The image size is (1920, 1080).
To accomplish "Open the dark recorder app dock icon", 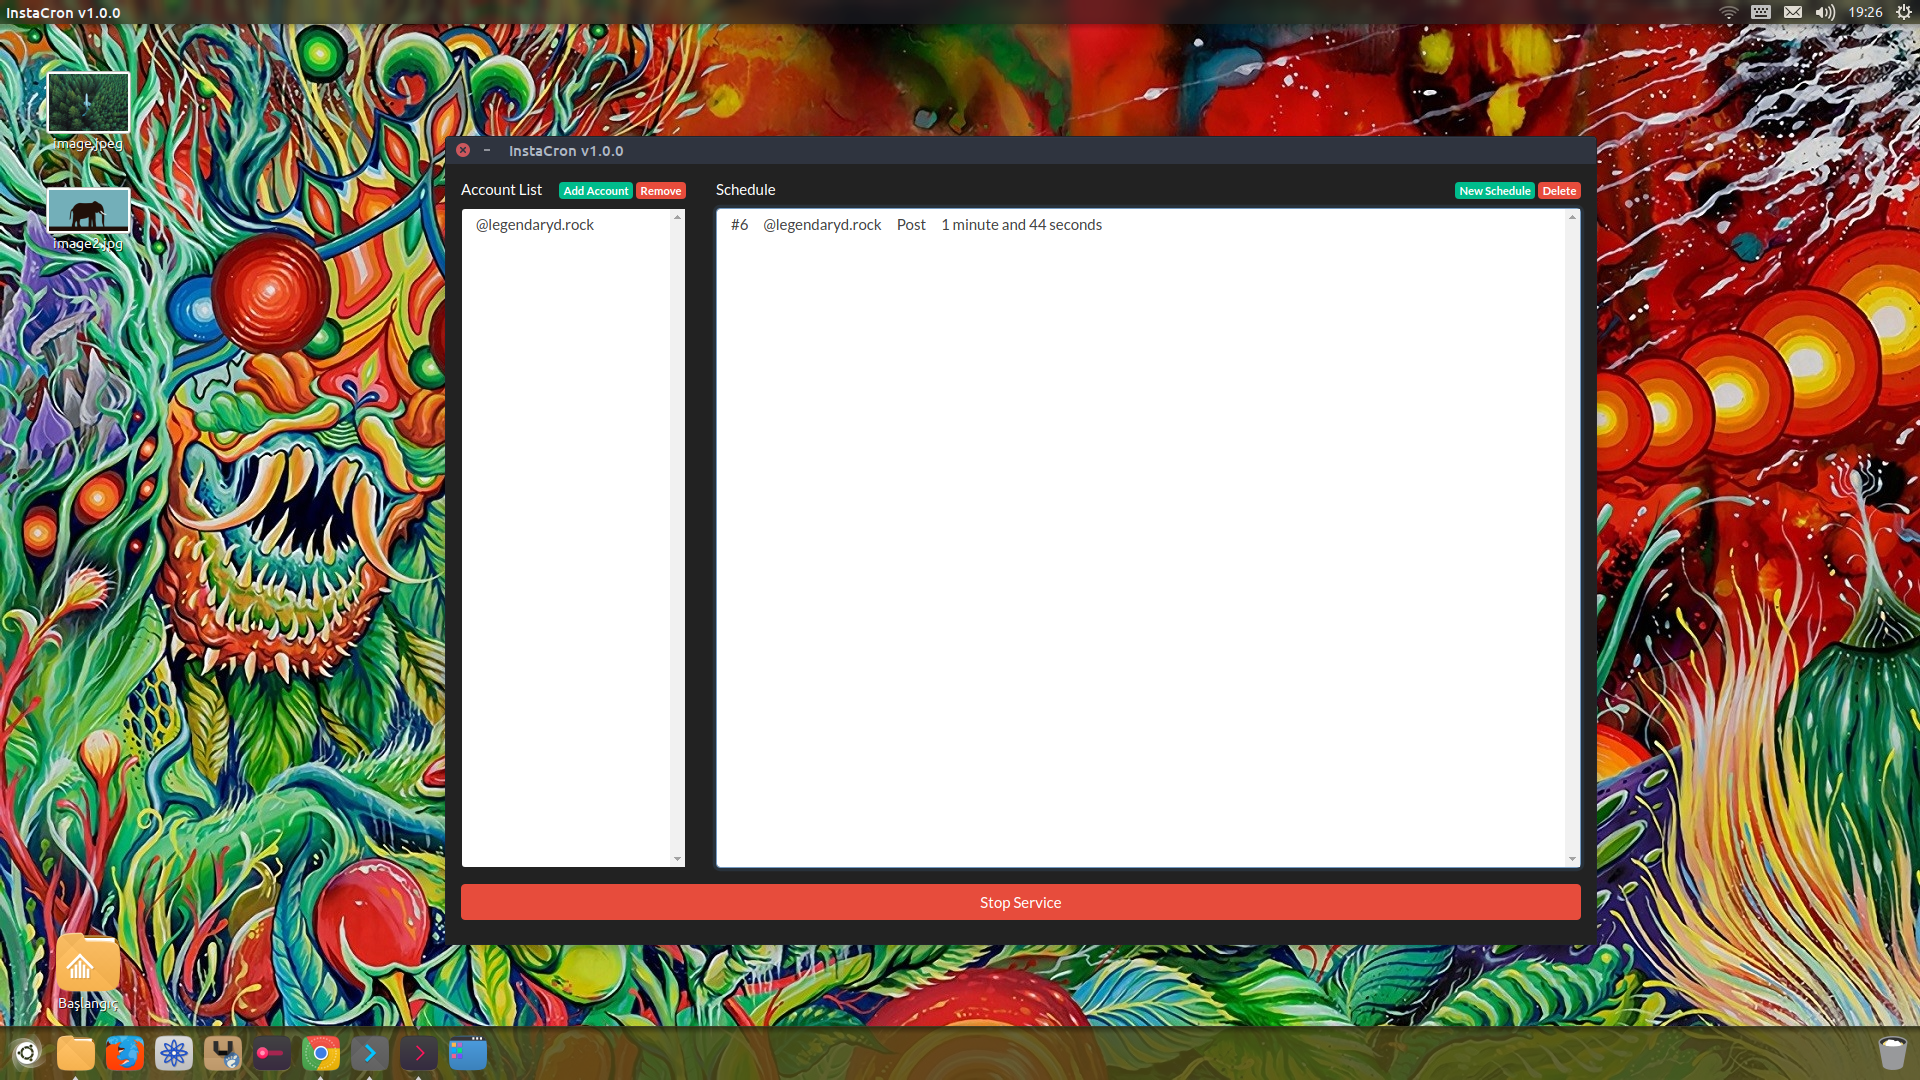I will (271, 1053).
